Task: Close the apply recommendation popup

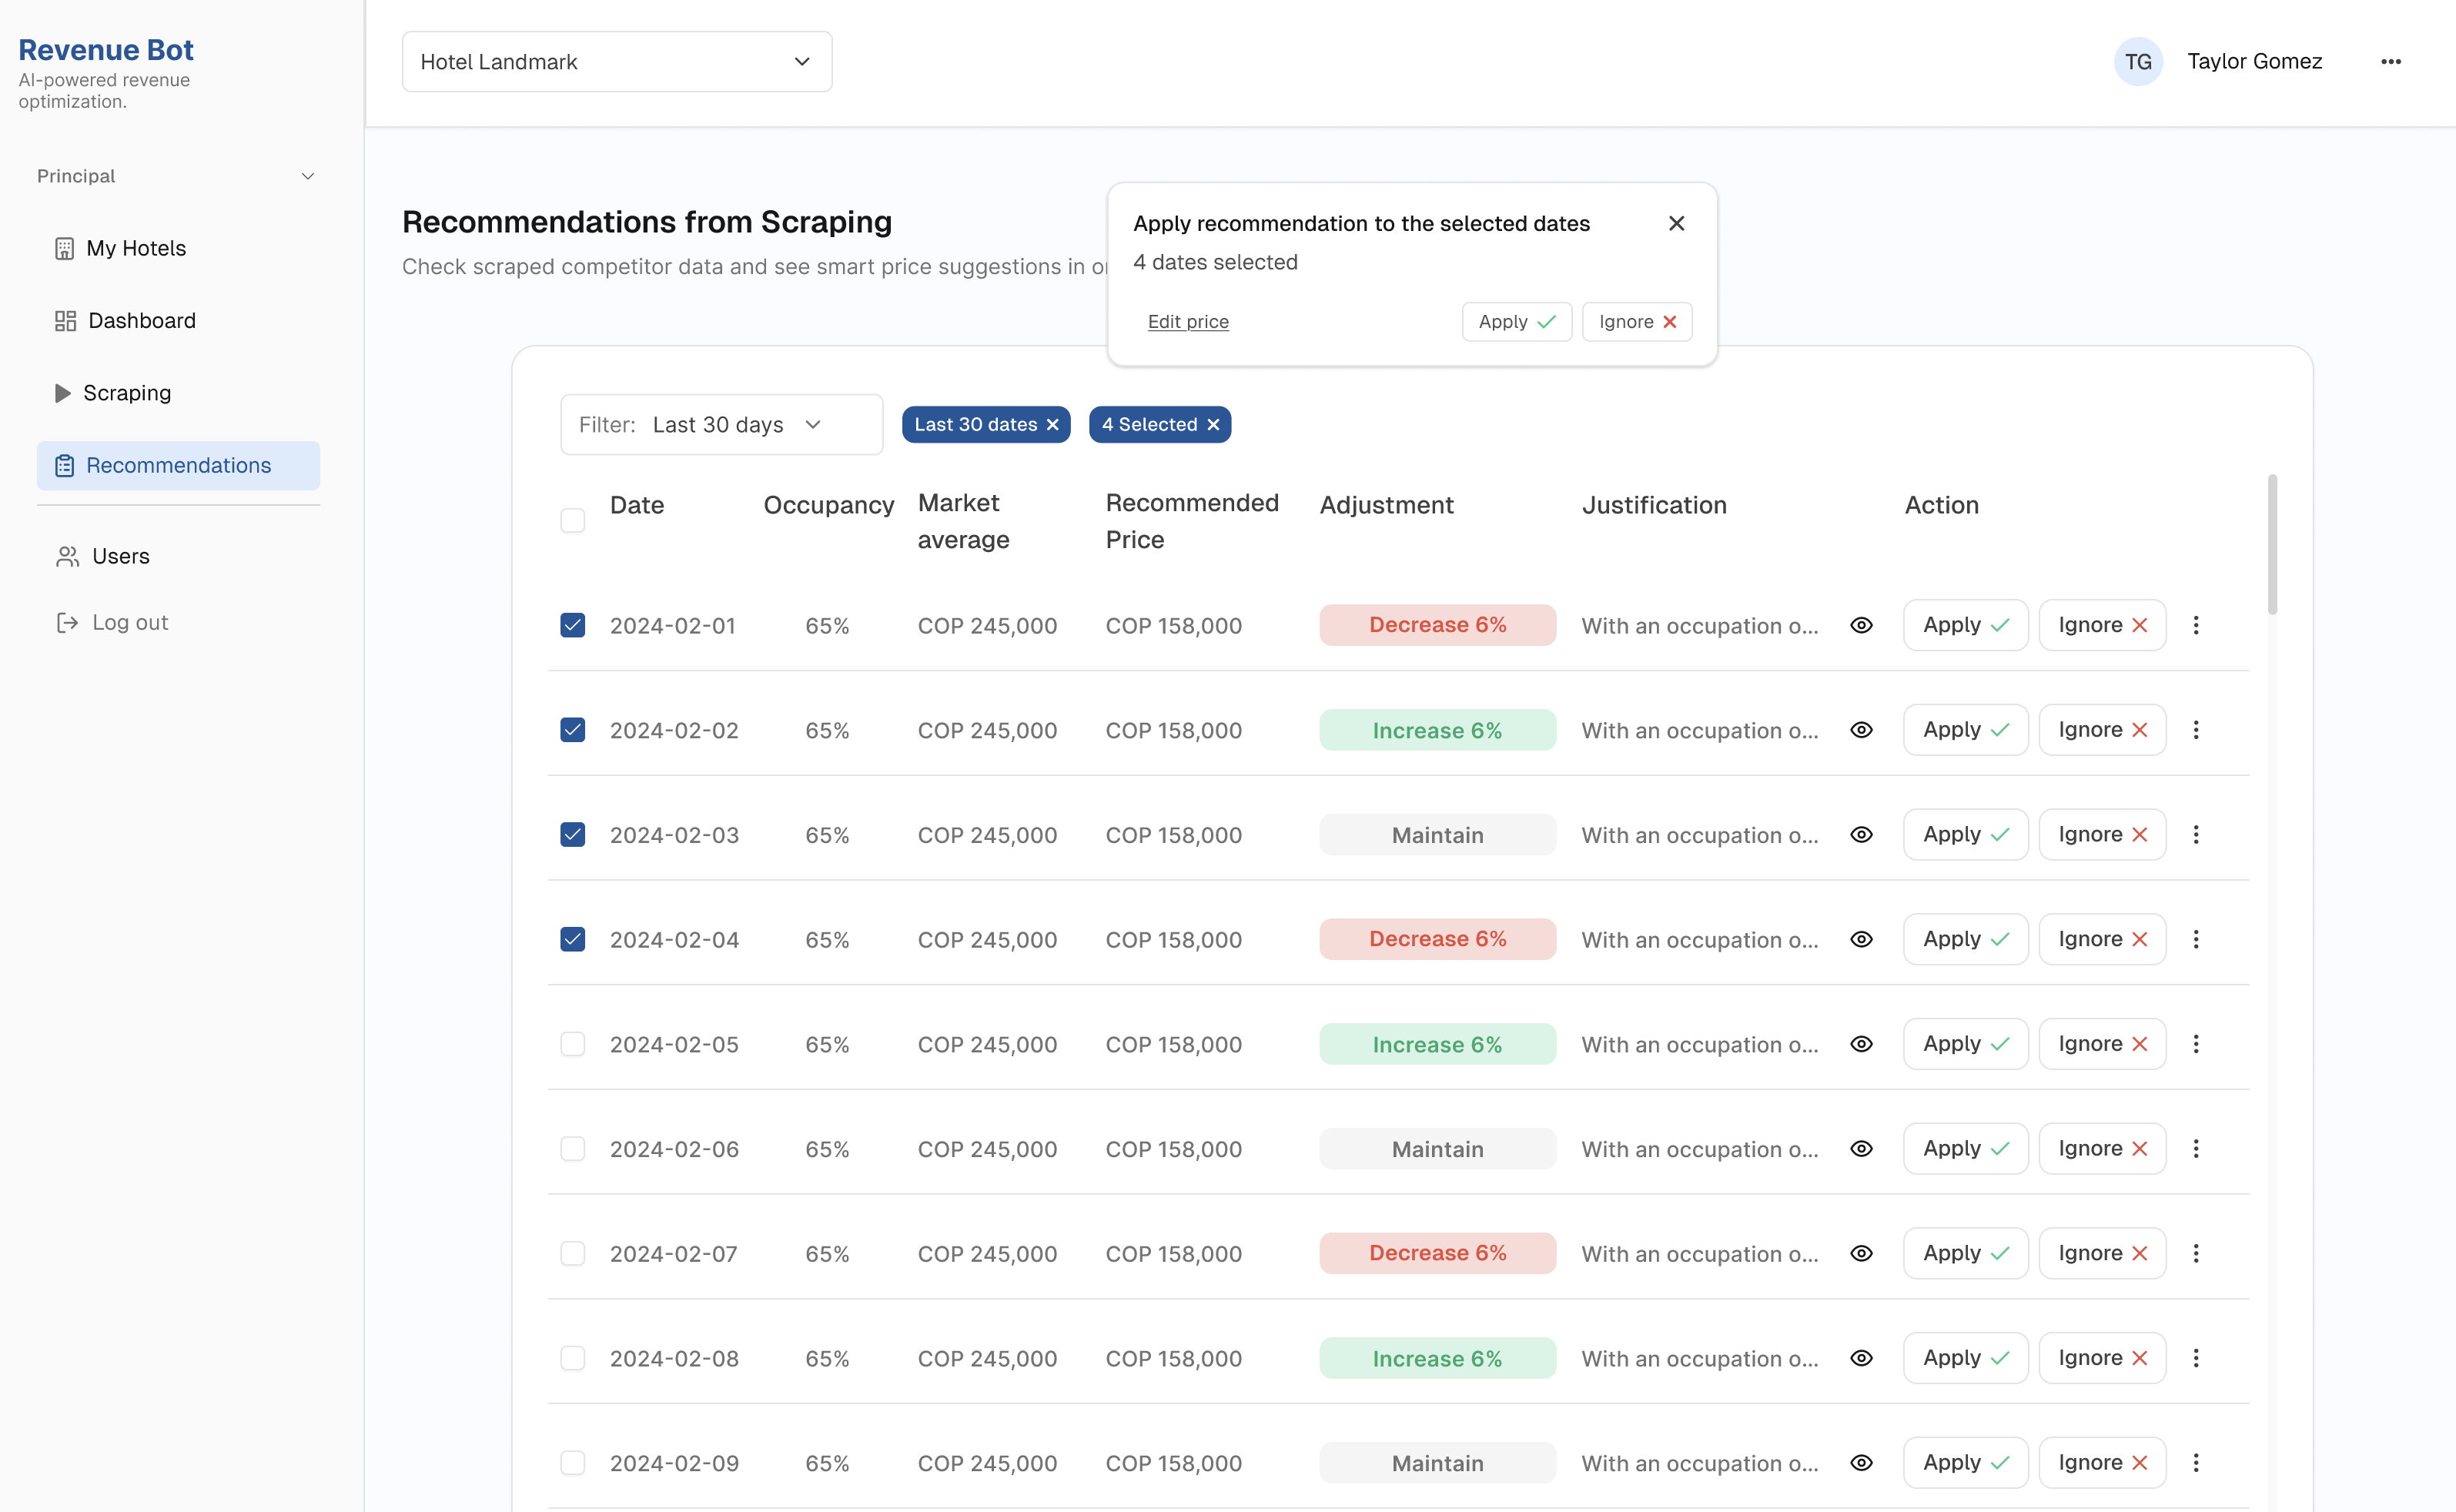Action: pos(1676,223)
